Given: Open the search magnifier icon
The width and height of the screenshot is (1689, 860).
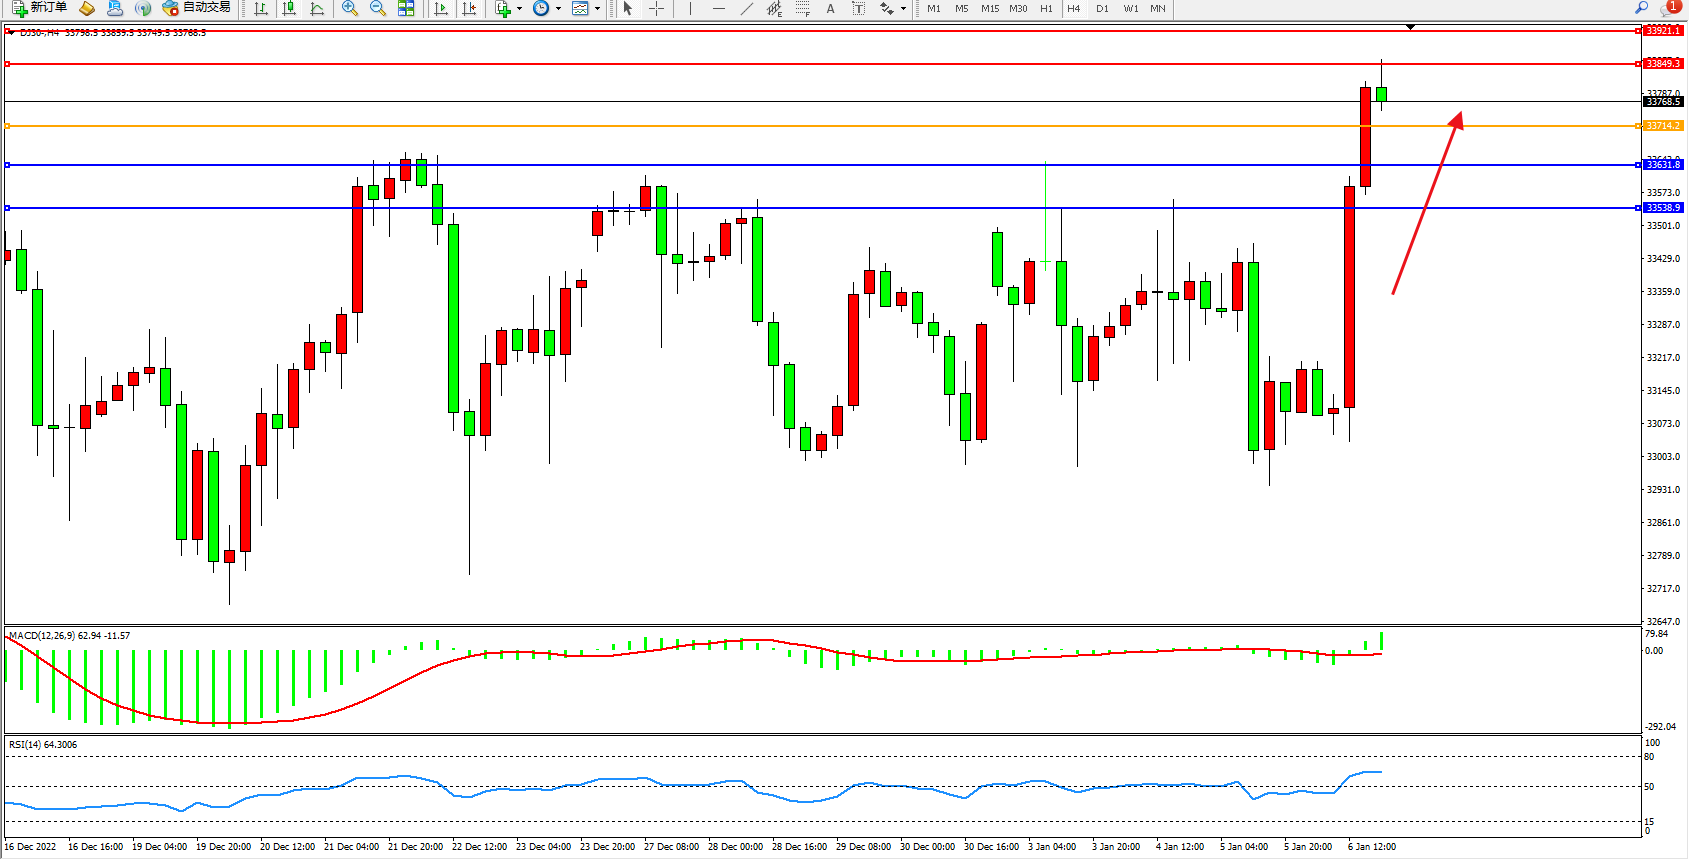Looking at the screenshot, I should tap(1641, 8).
